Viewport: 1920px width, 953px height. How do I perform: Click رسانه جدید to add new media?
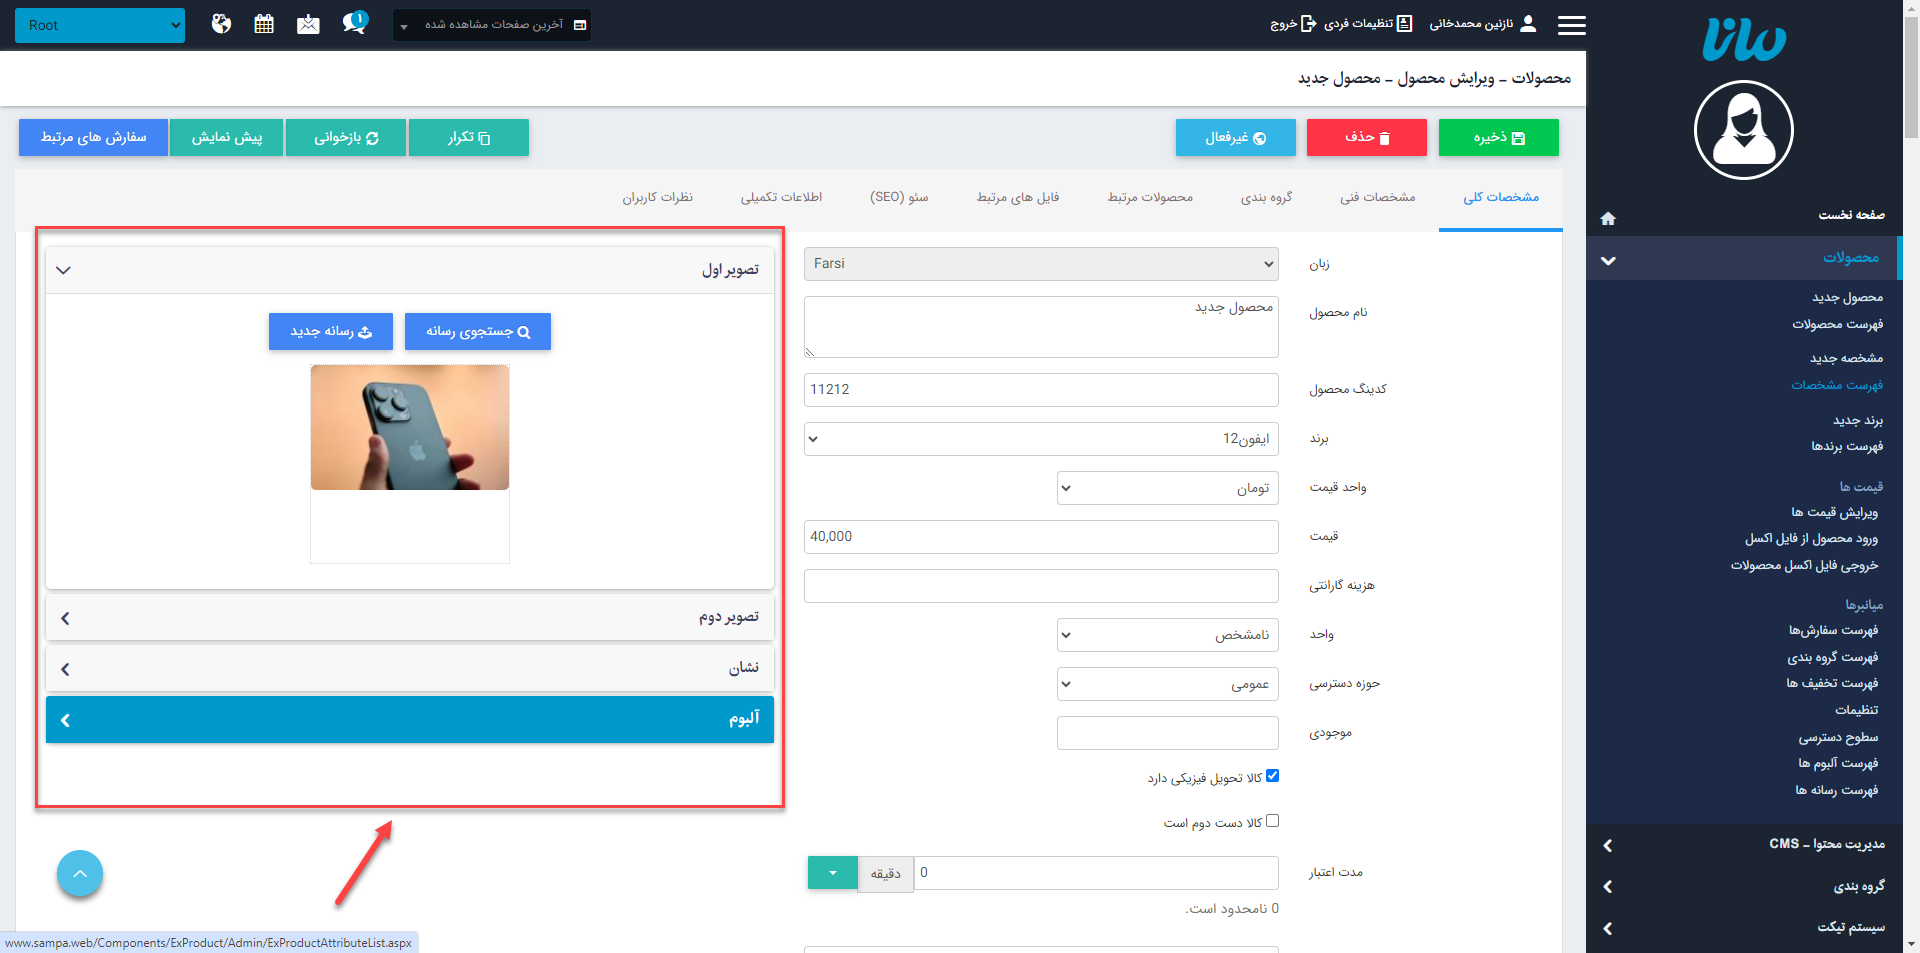pyautogui.click(x=330, y=331)
